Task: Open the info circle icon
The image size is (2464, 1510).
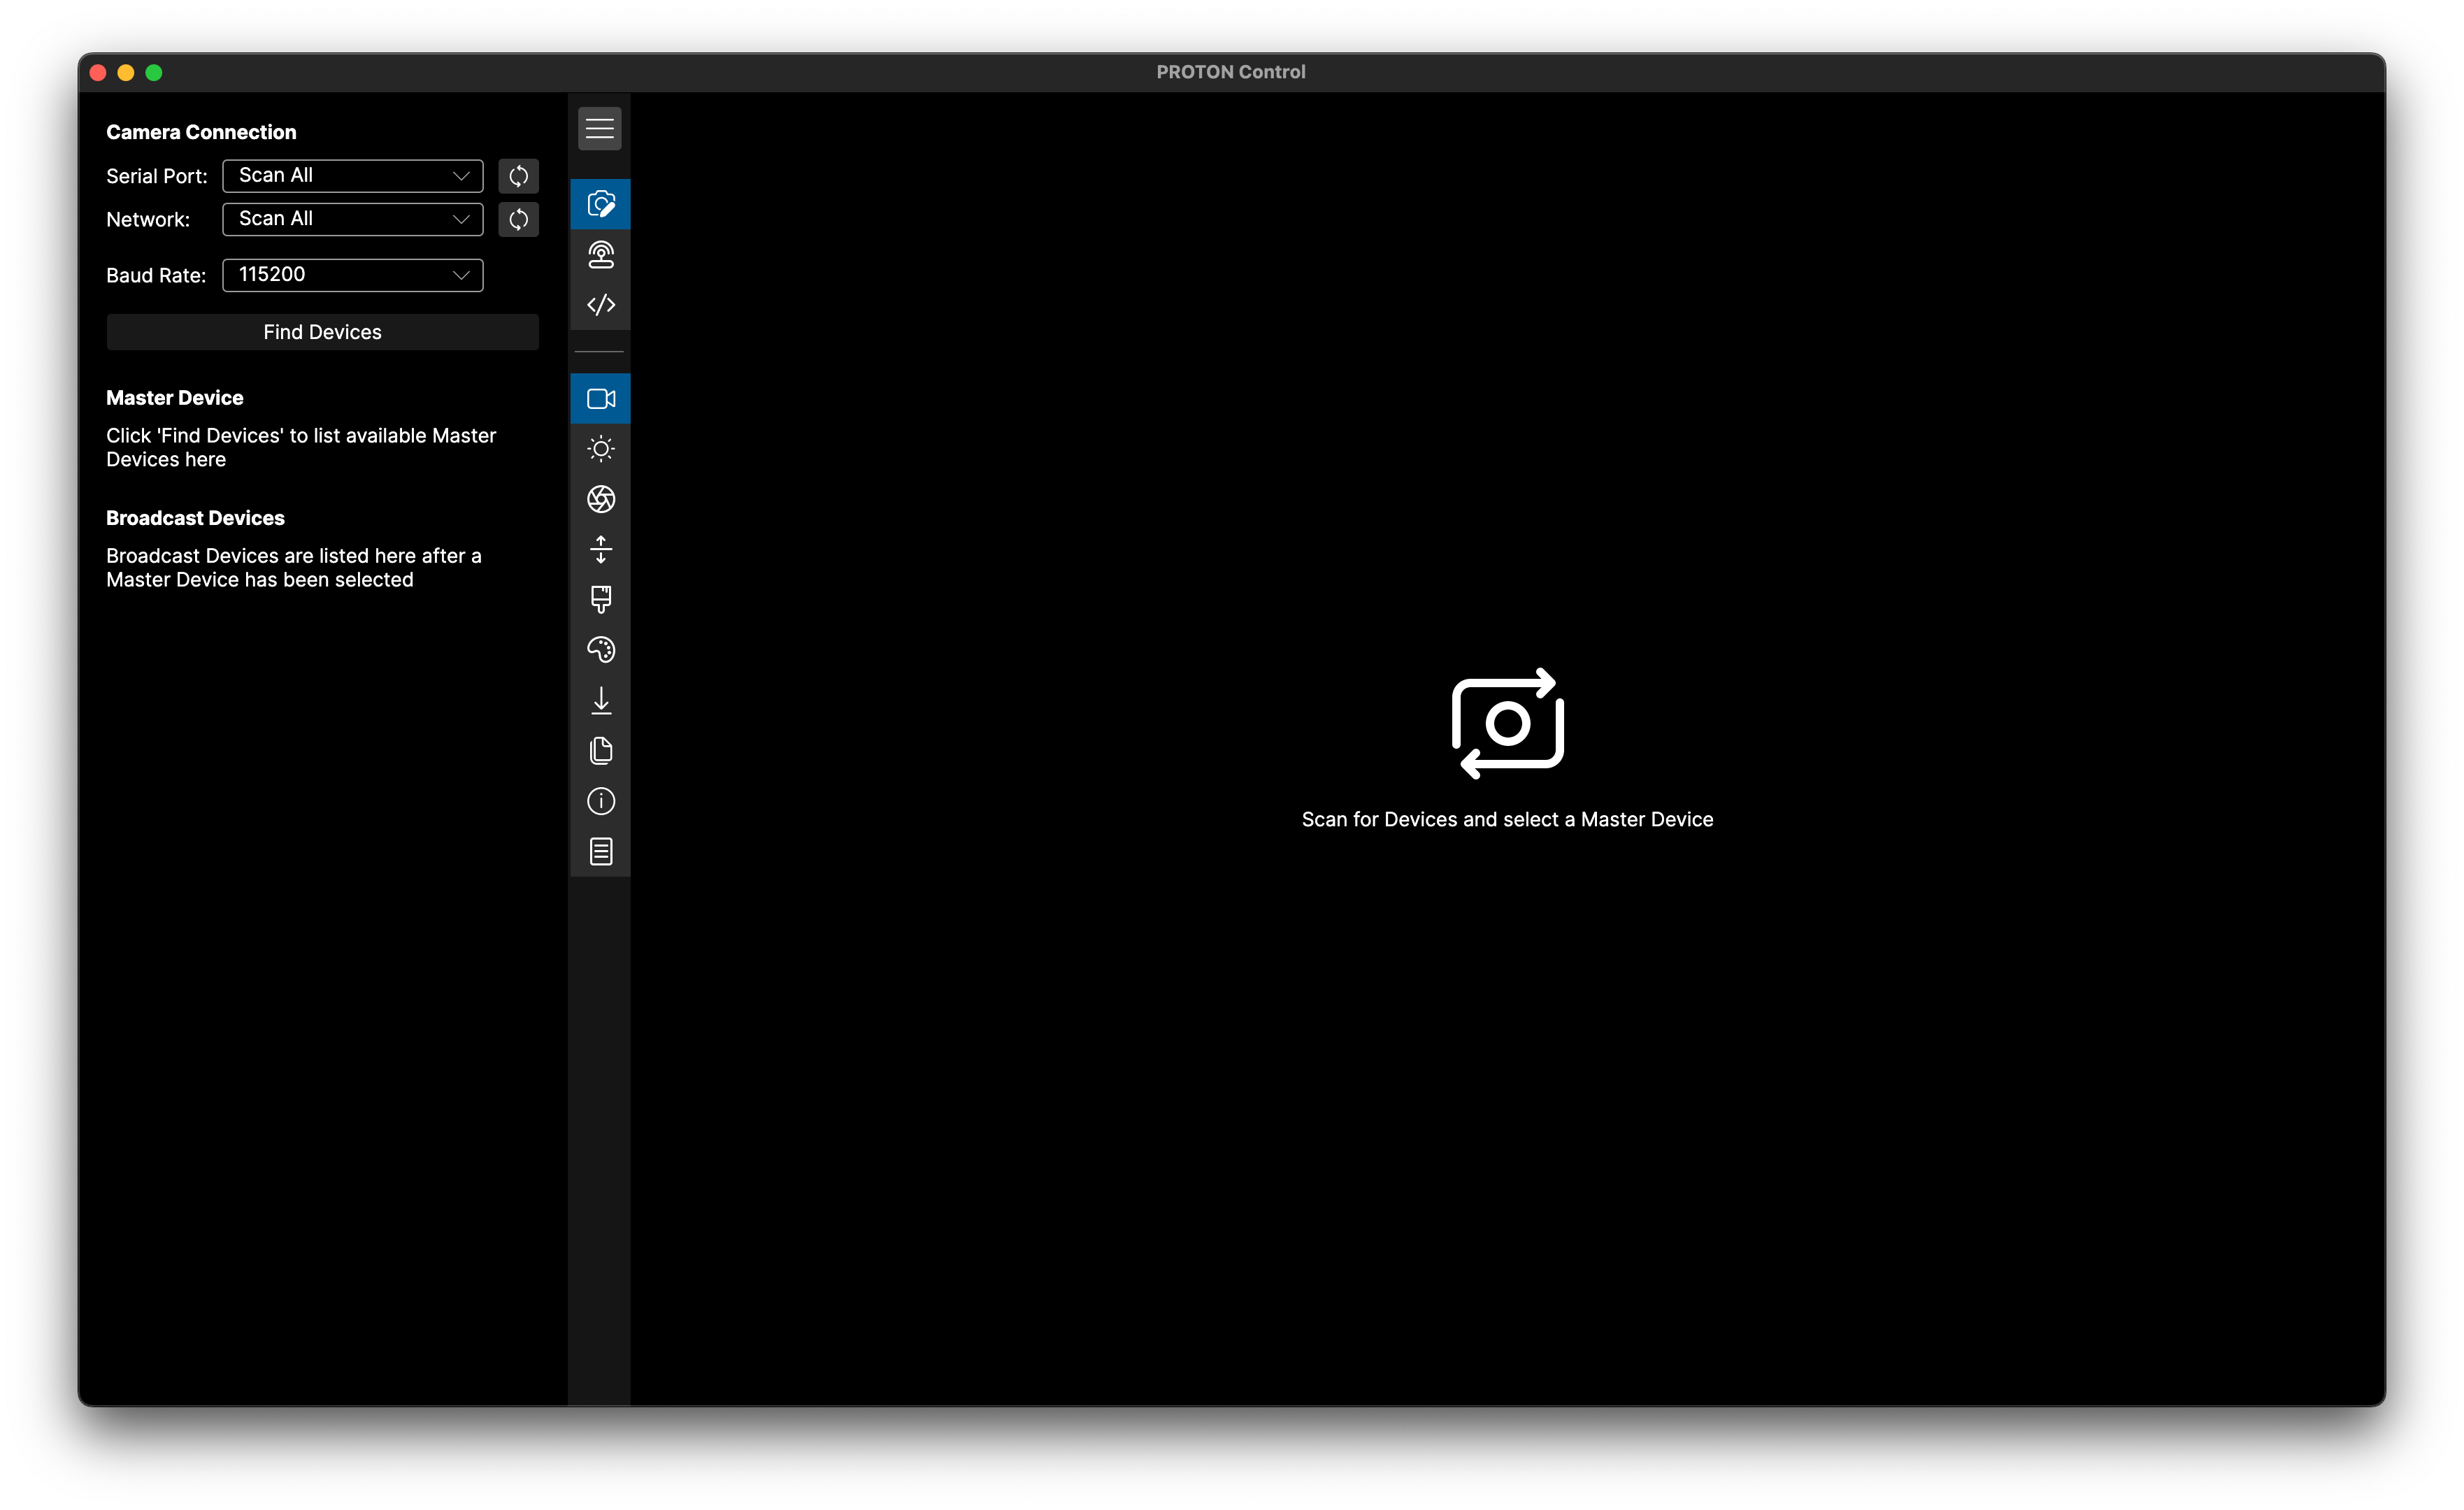Action: (x=600, y=801)
